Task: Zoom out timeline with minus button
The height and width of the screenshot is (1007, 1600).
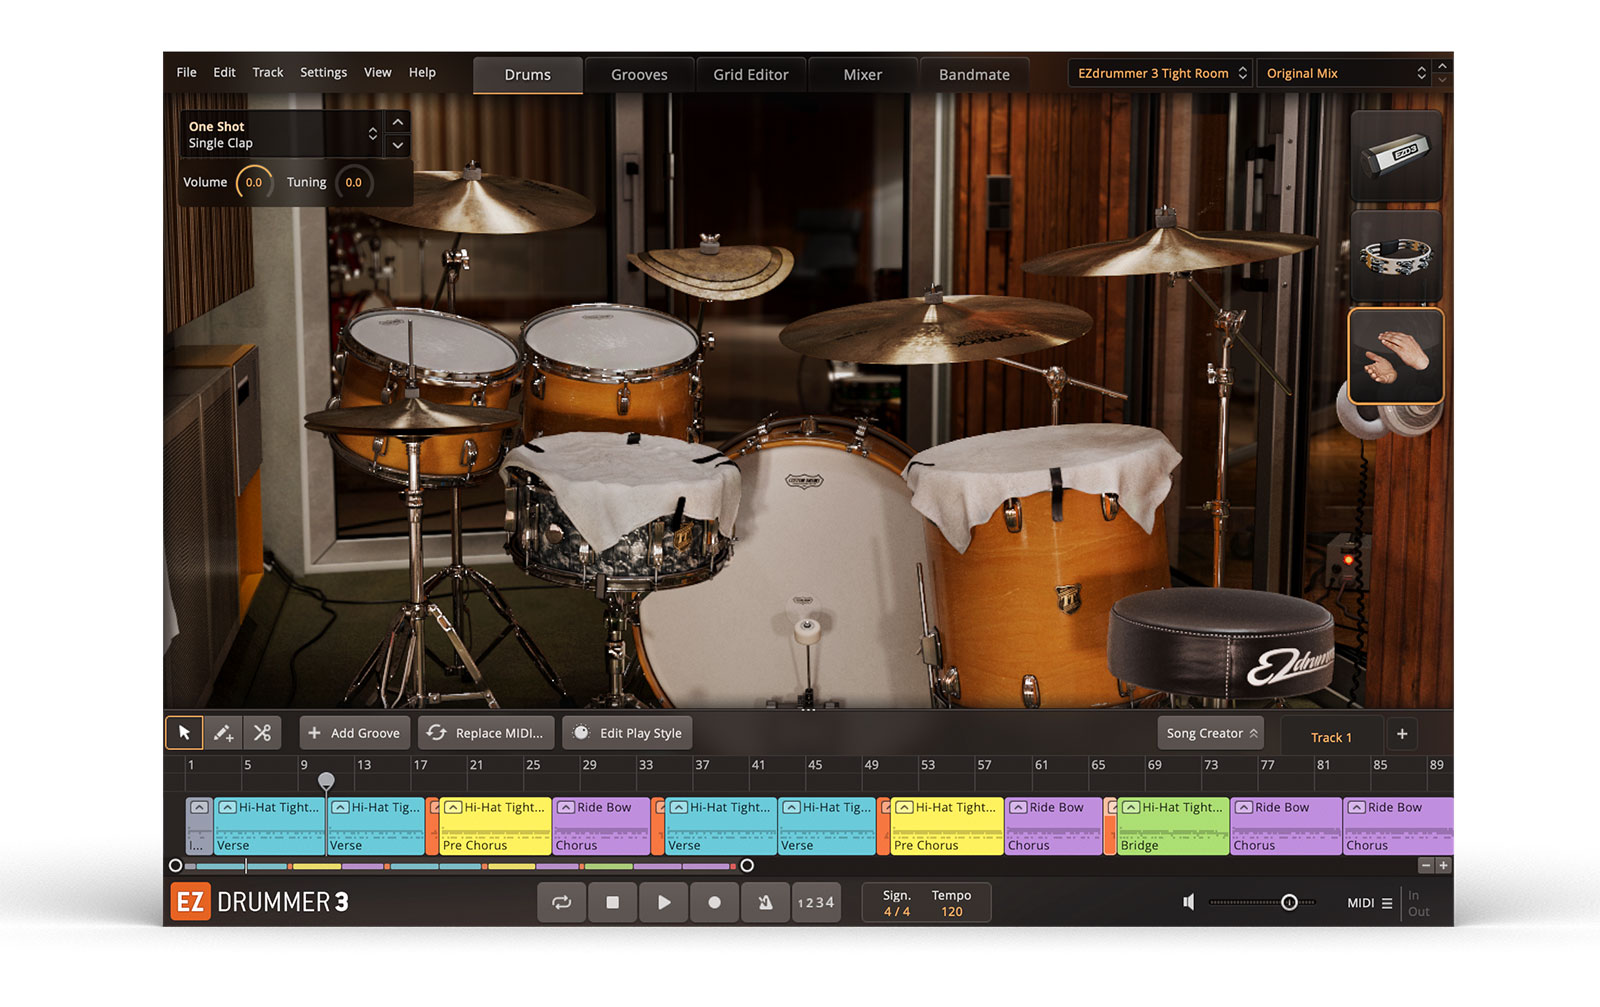Action: (x=1426, y=866)
